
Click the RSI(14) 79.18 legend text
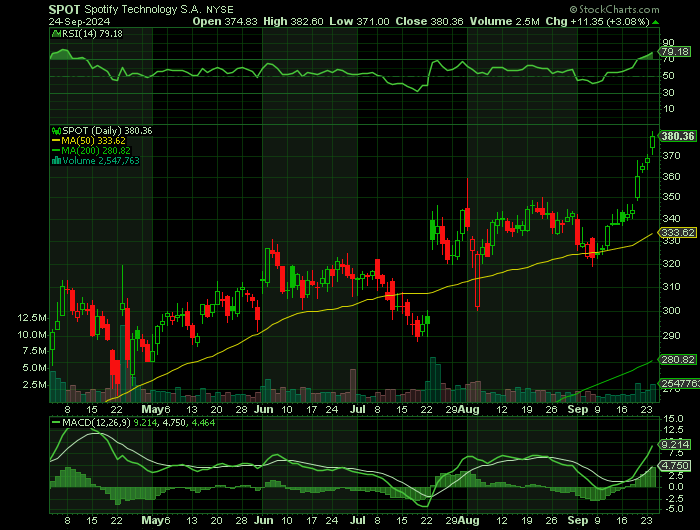[x=92, y=34]
